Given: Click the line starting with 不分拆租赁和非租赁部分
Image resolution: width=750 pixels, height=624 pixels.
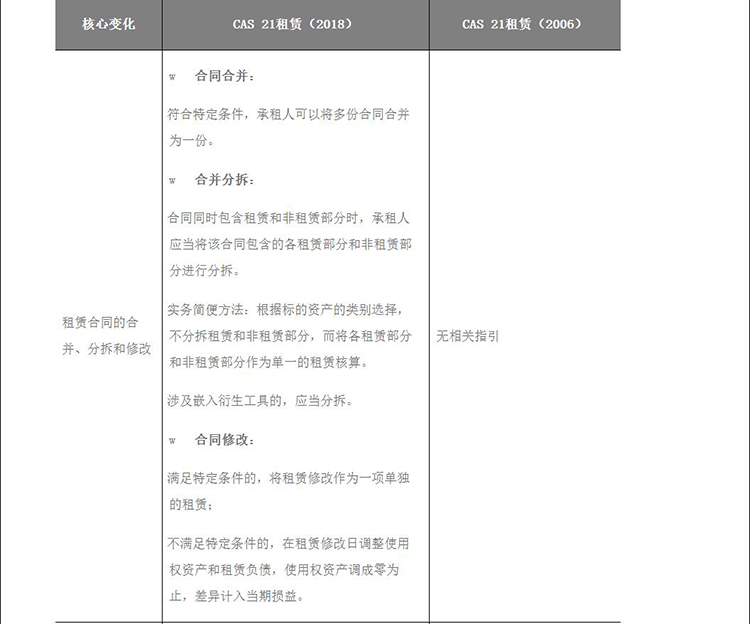Looking at the screenshot, I should point(288,337).
